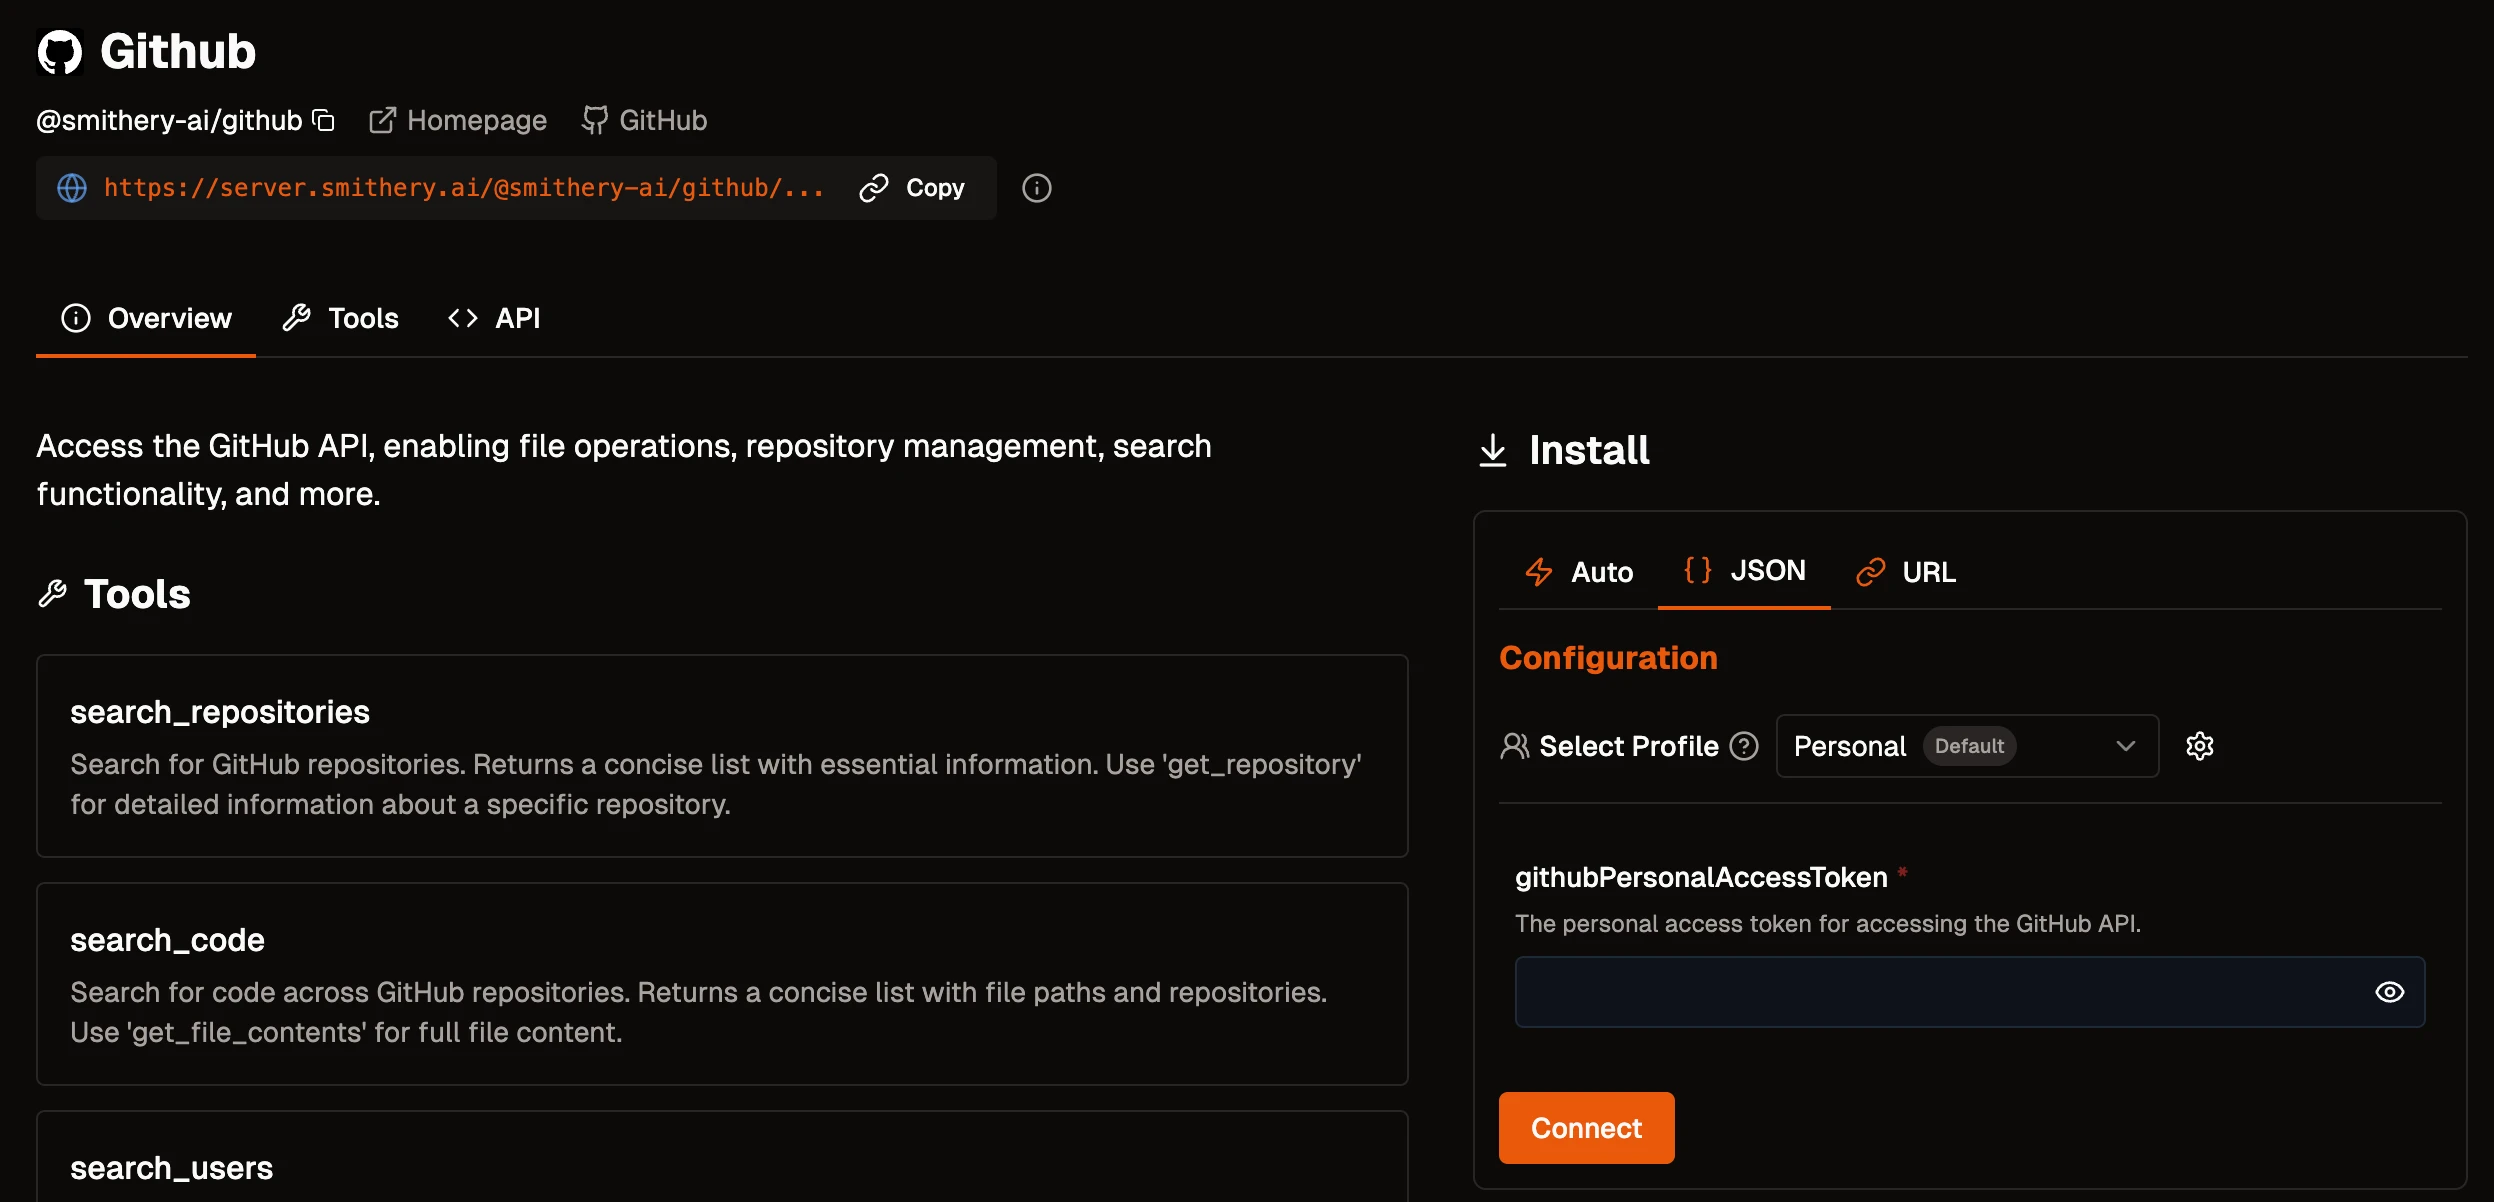Click the Install download icon
2494x1202 pixels.
click(x=1493, y=450)
